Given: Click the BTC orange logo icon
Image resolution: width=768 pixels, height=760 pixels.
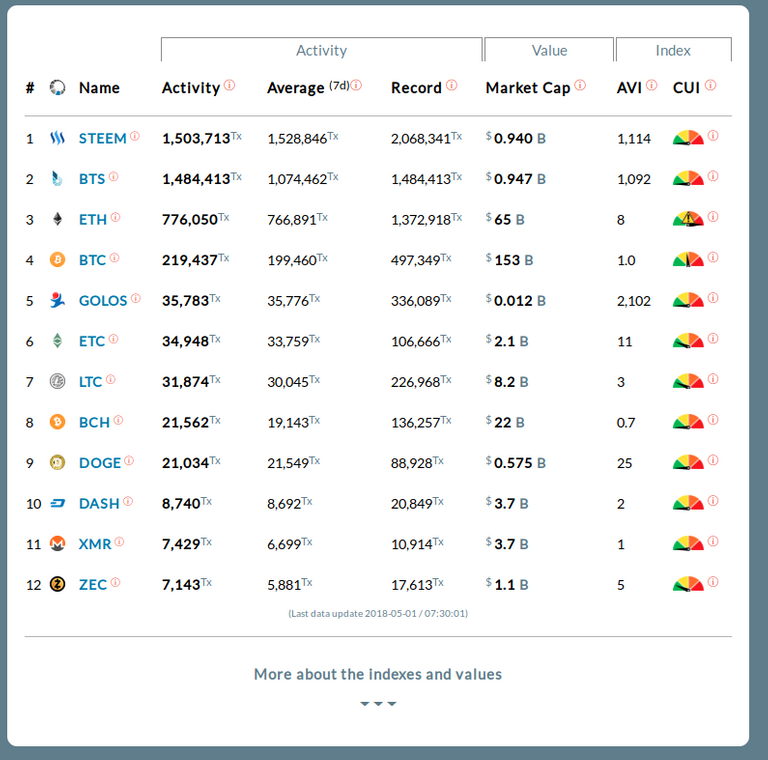Looking at the screenshot, I should click(57, 260).
